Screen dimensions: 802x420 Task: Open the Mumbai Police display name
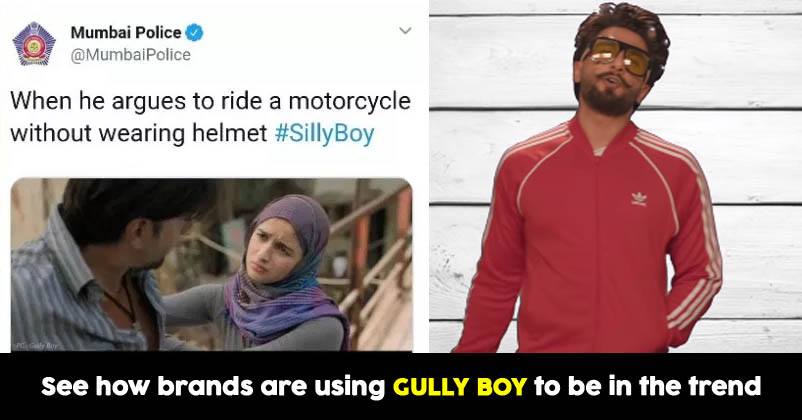pos(126,33)
